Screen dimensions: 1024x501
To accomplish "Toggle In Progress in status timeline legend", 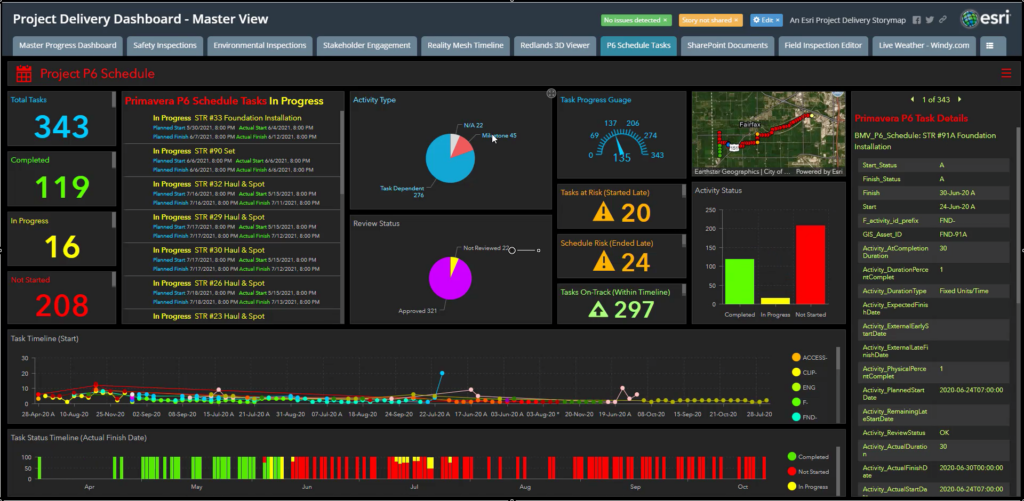I will [x=808, y=487].
